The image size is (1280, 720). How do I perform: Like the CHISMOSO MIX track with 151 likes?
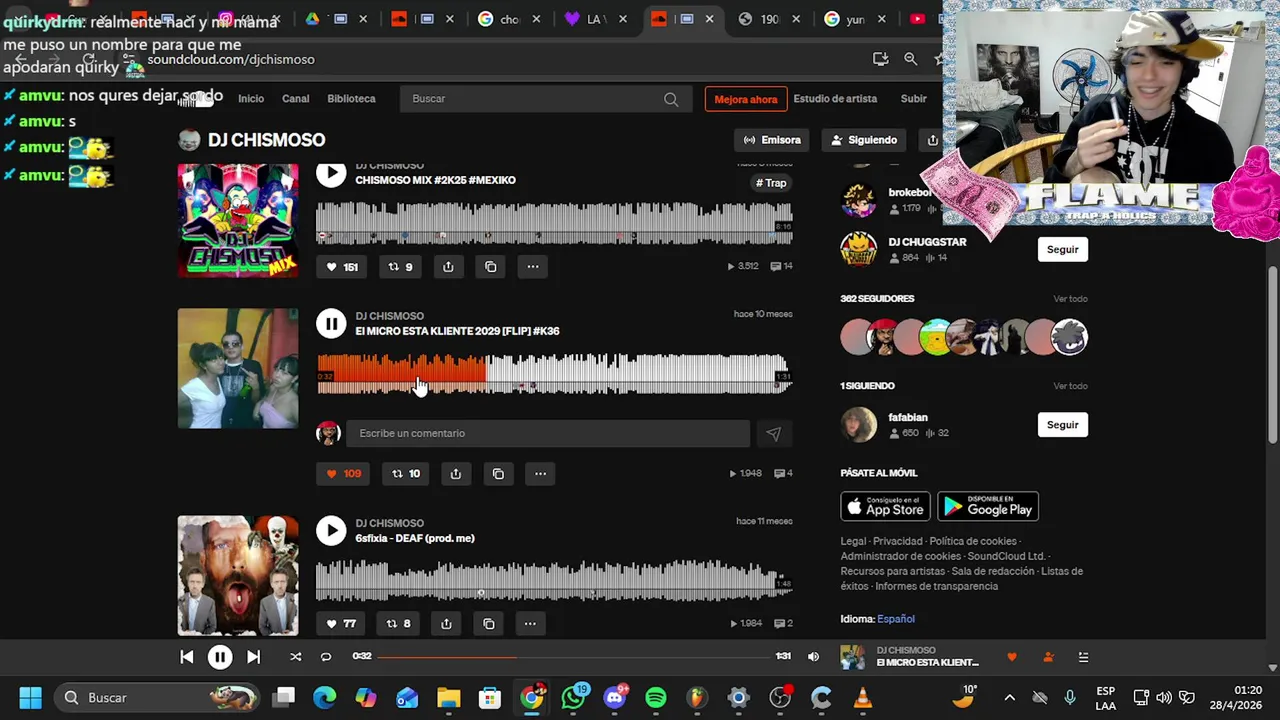[342, 267]
